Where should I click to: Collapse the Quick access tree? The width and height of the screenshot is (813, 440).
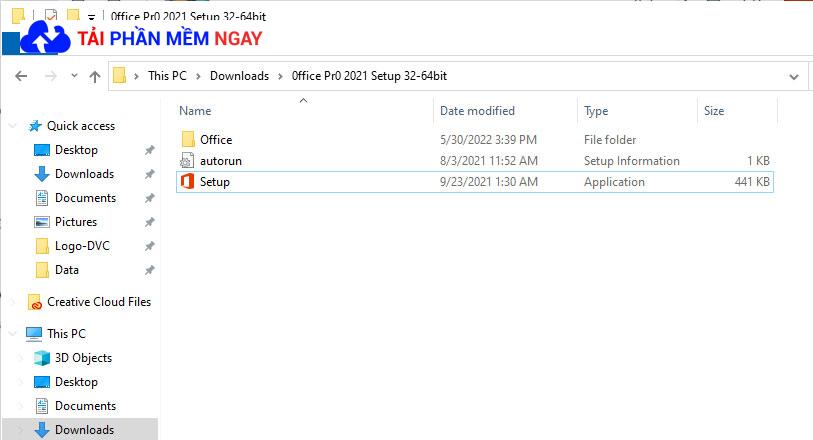click(12, 126)
